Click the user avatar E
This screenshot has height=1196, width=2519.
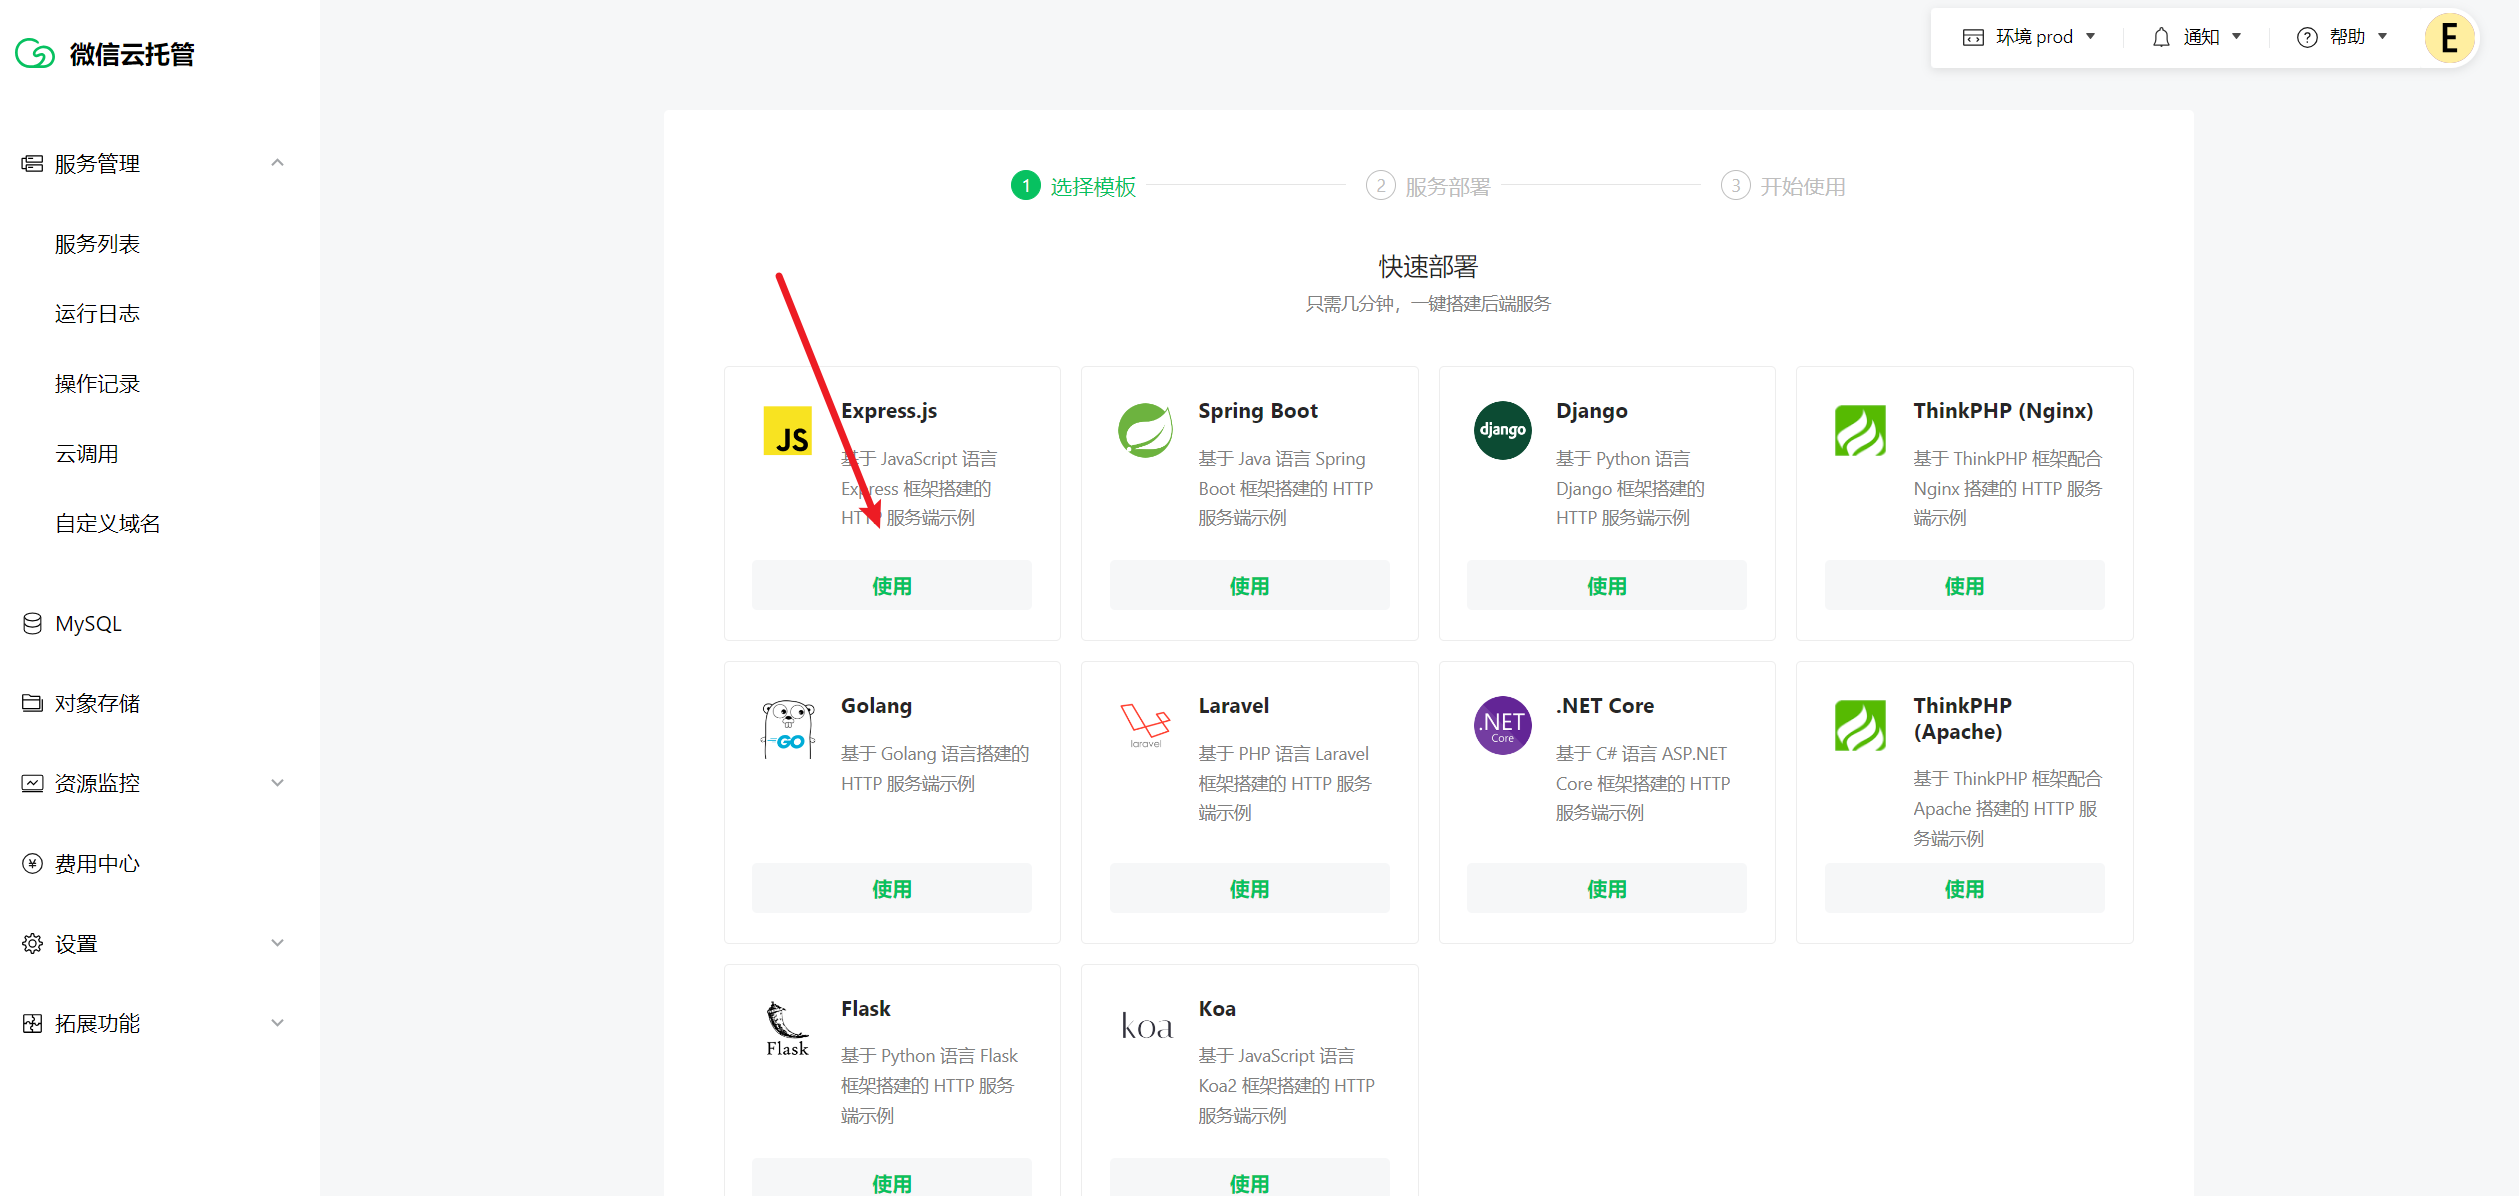[x=2449, y=38]
